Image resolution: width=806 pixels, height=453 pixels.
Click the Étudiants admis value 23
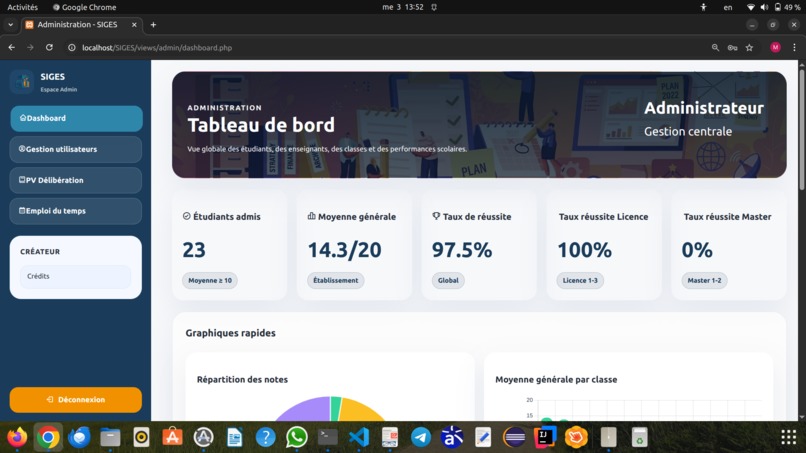point(194,250)
